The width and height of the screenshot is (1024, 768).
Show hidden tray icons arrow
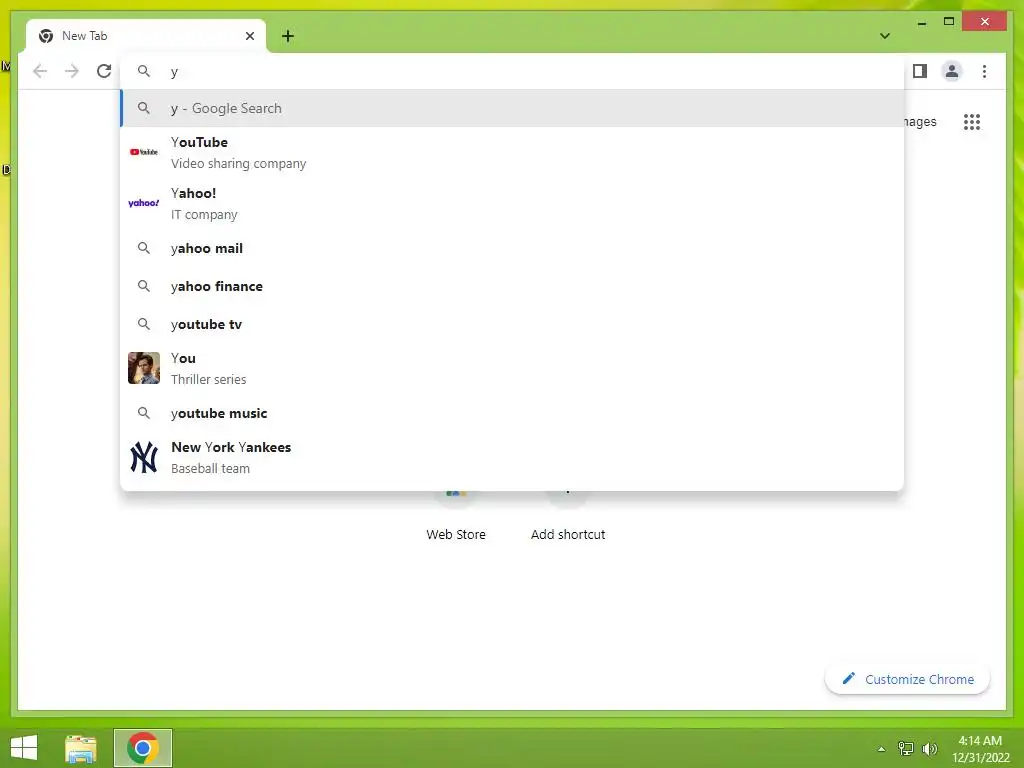[882, 749]
